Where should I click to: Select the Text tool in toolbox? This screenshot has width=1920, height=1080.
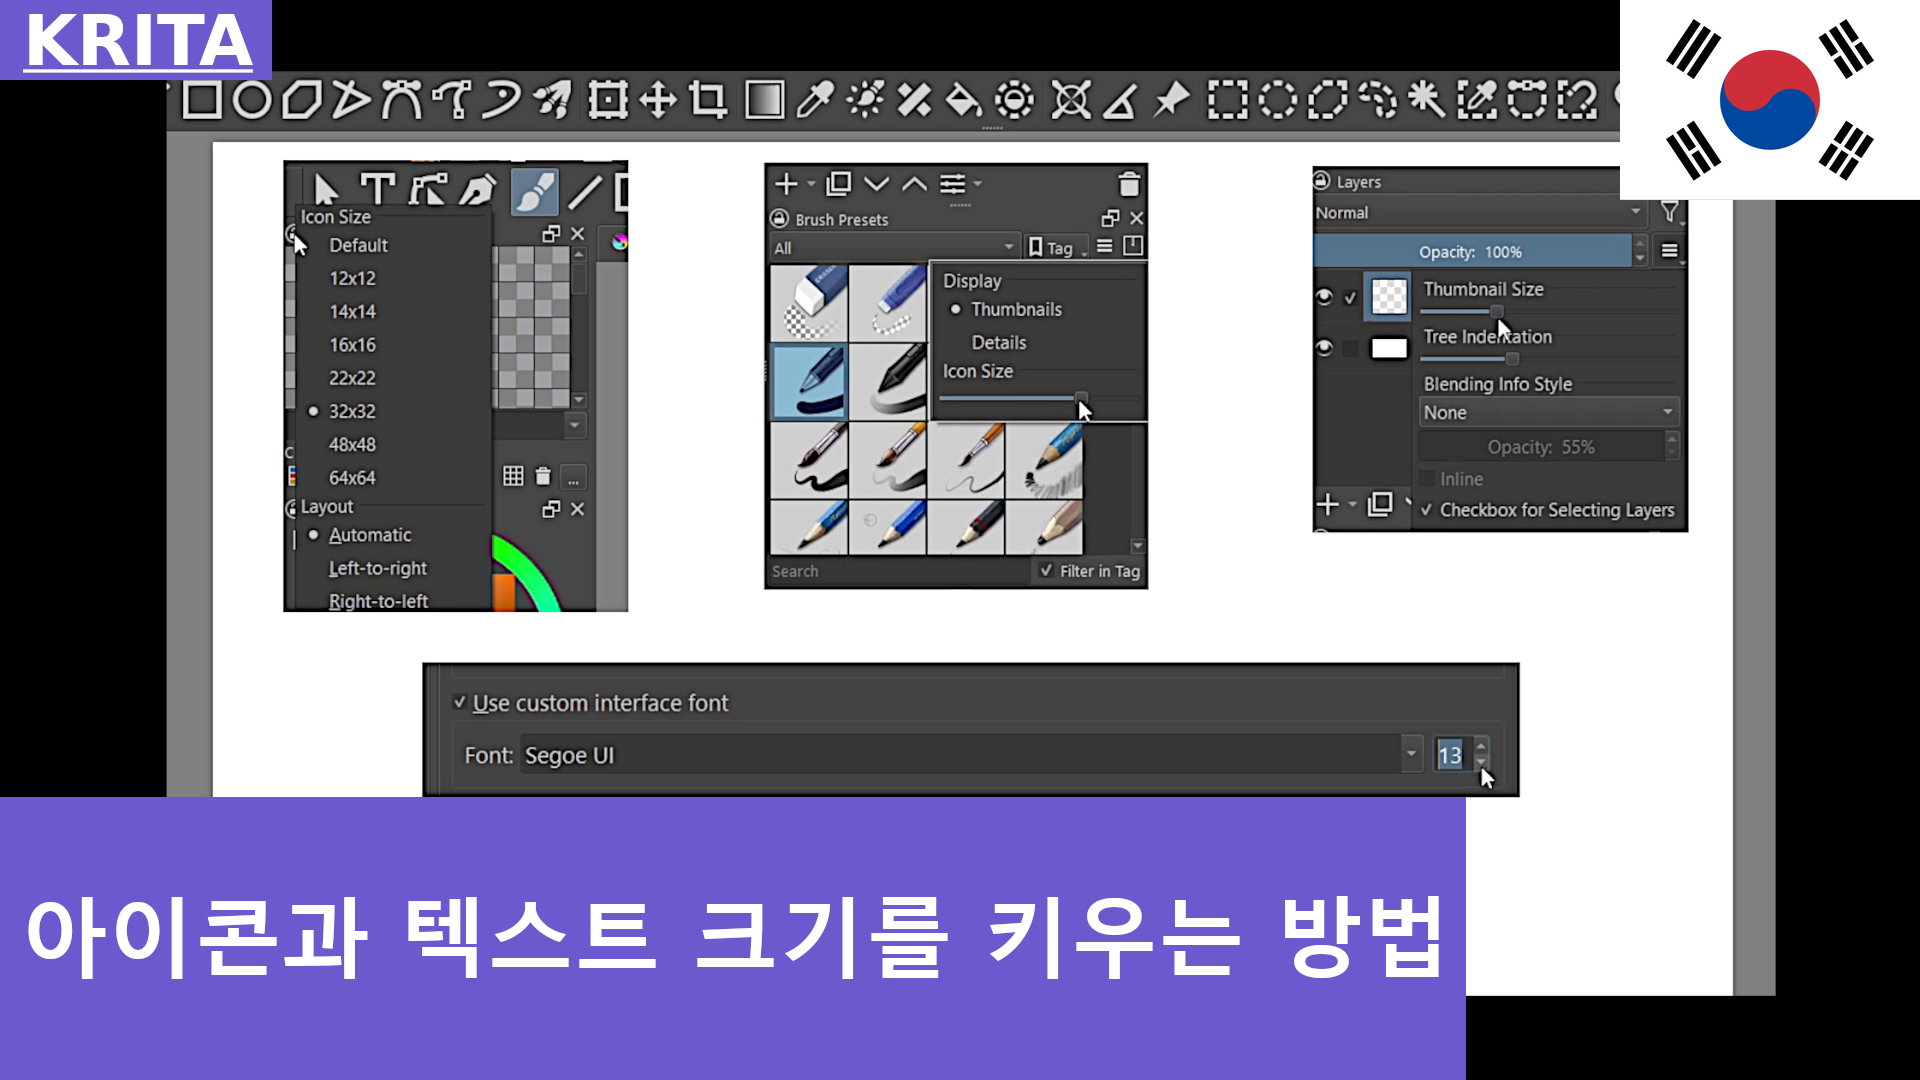(378, 189)
